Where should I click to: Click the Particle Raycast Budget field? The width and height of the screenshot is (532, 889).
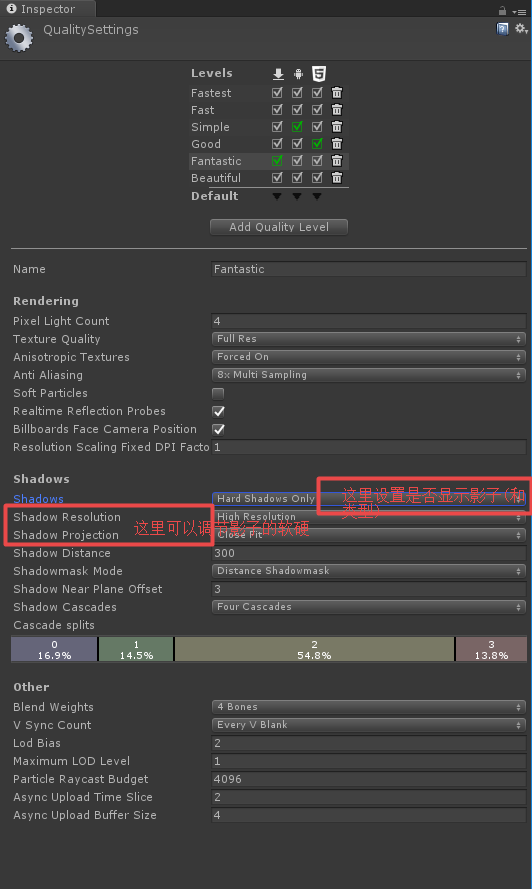(x=369, y=780)
